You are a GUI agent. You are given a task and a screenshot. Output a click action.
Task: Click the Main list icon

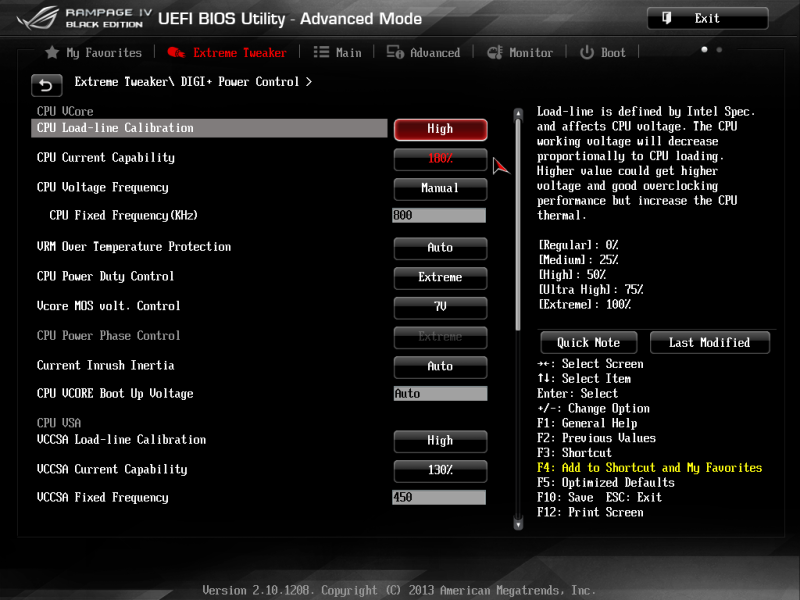pos(321,52)
